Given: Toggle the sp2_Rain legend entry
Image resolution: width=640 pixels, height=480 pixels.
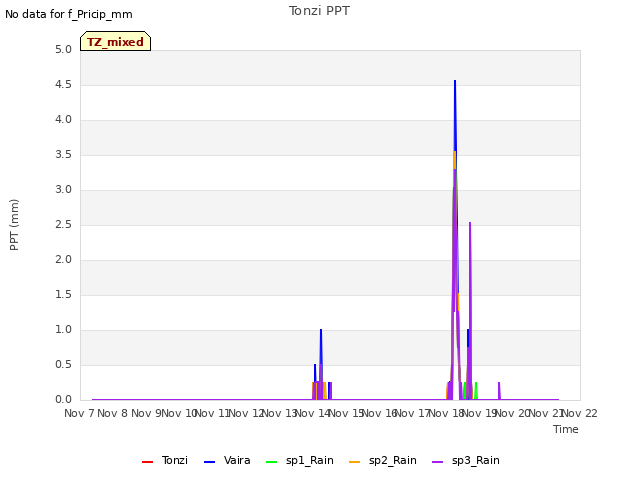Looking at the screenshot, I should click(383, 460).
